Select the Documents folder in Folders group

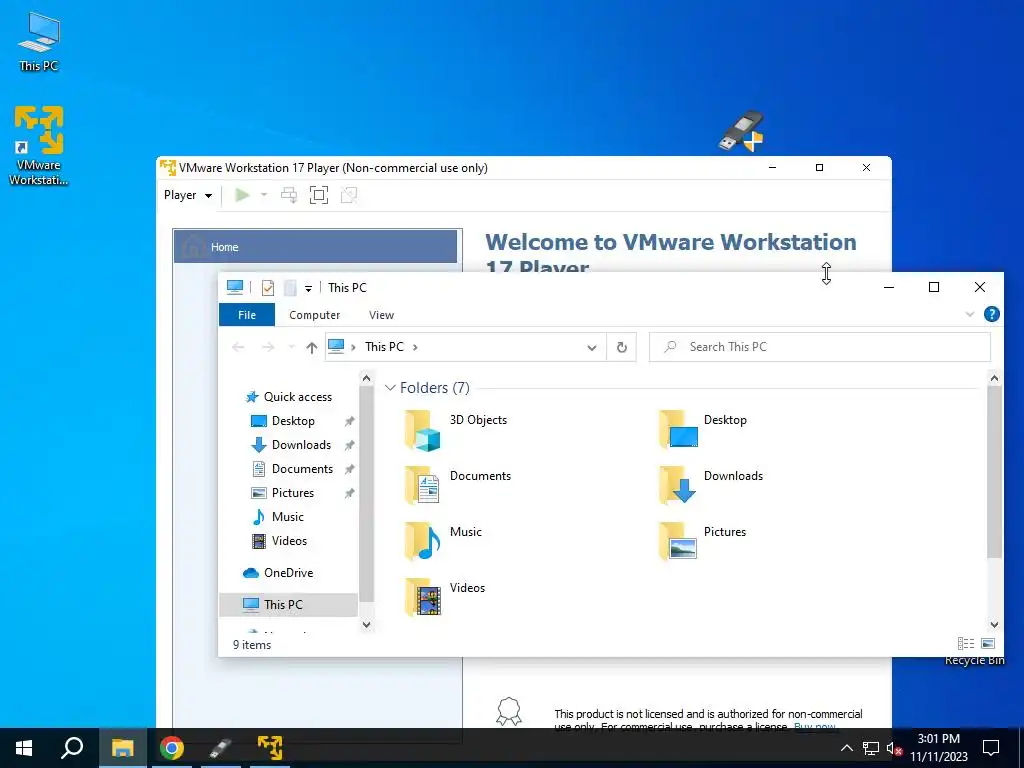458,487
